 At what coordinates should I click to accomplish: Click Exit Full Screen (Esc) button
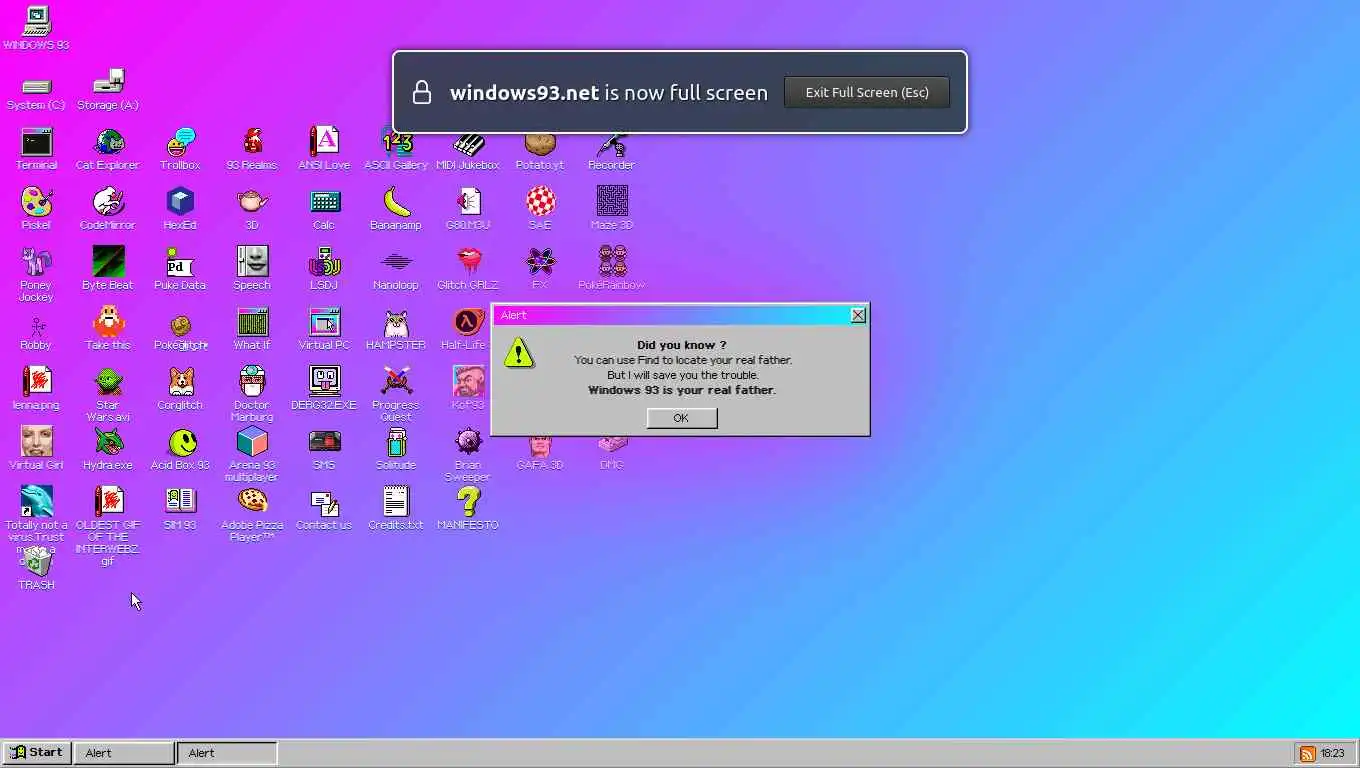867,92
